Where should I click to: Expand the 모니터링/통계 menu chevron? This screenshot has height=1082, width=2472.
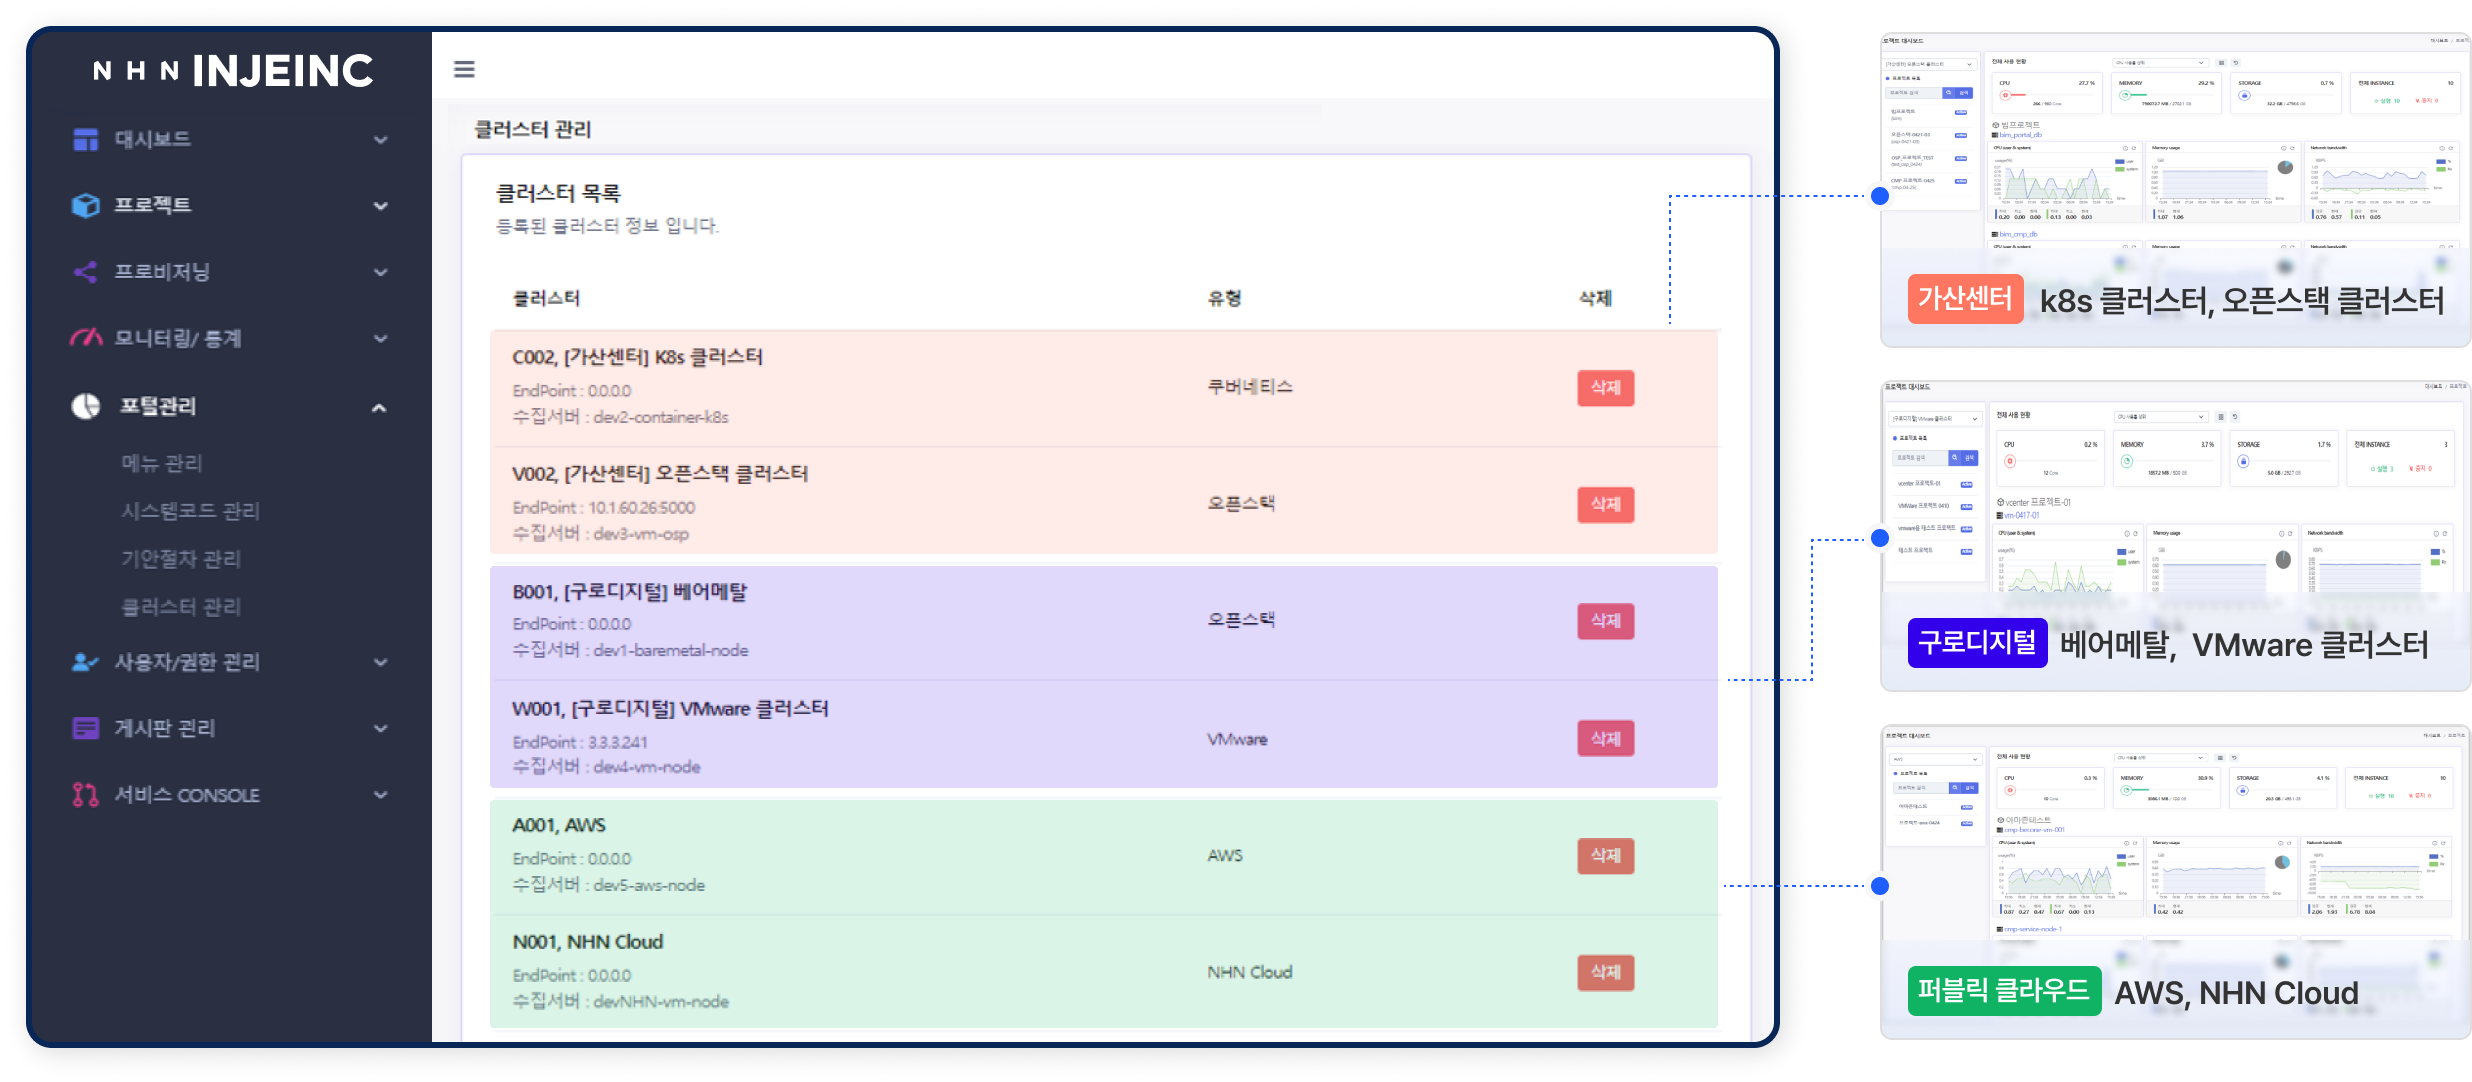tap(380, 339)
